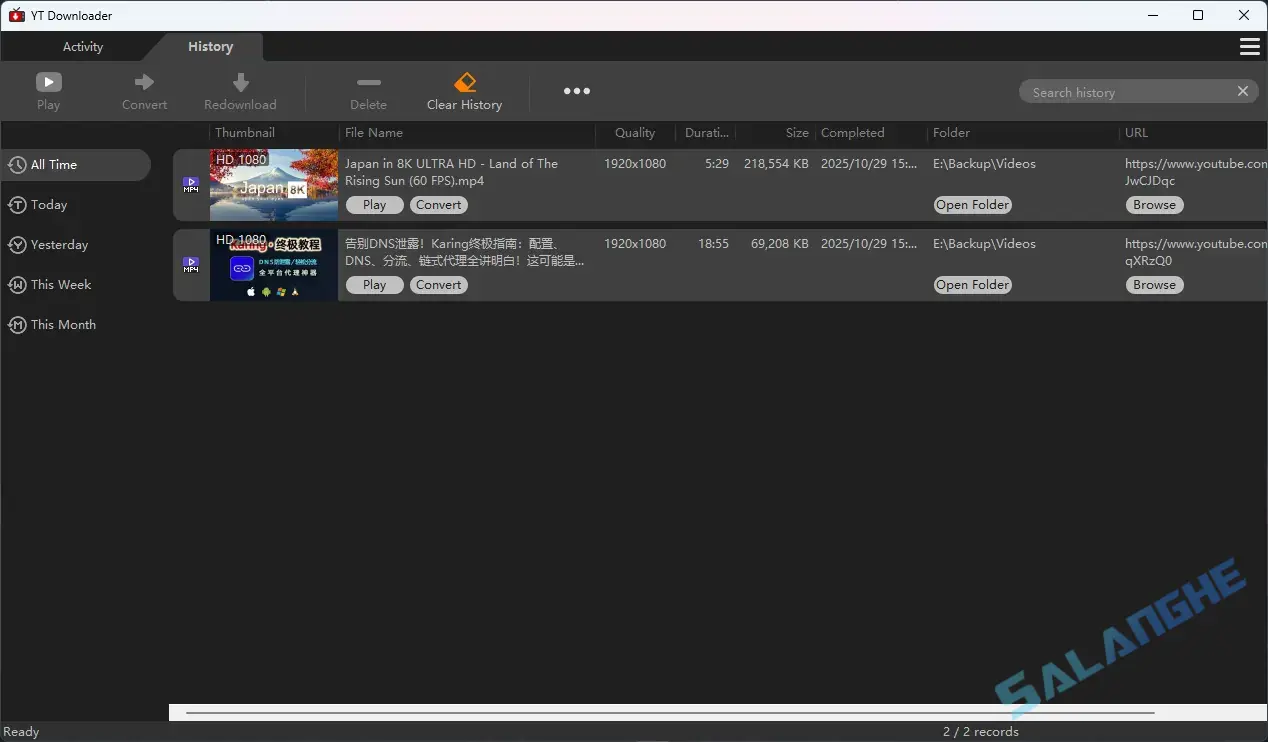This screenshot has width=1268, height=742.
Task: Trigger Clear History with its eraser icon
Action: [x=464, y=83]
